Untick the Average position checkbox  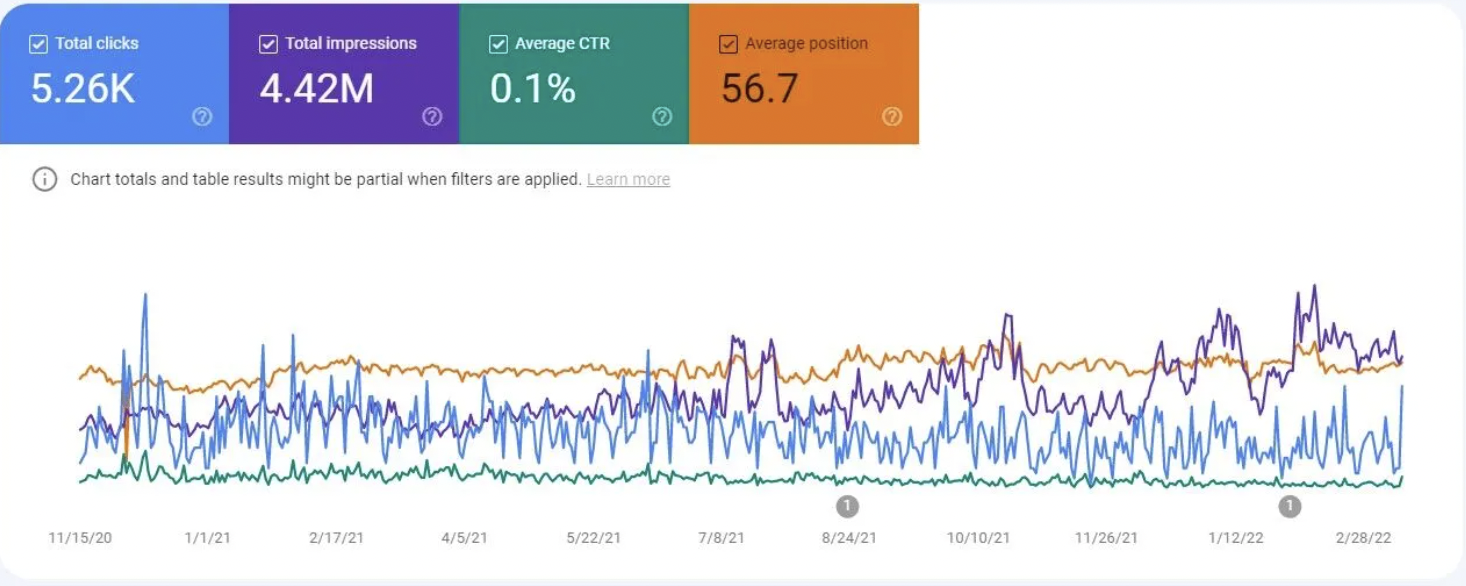[728, 44]
